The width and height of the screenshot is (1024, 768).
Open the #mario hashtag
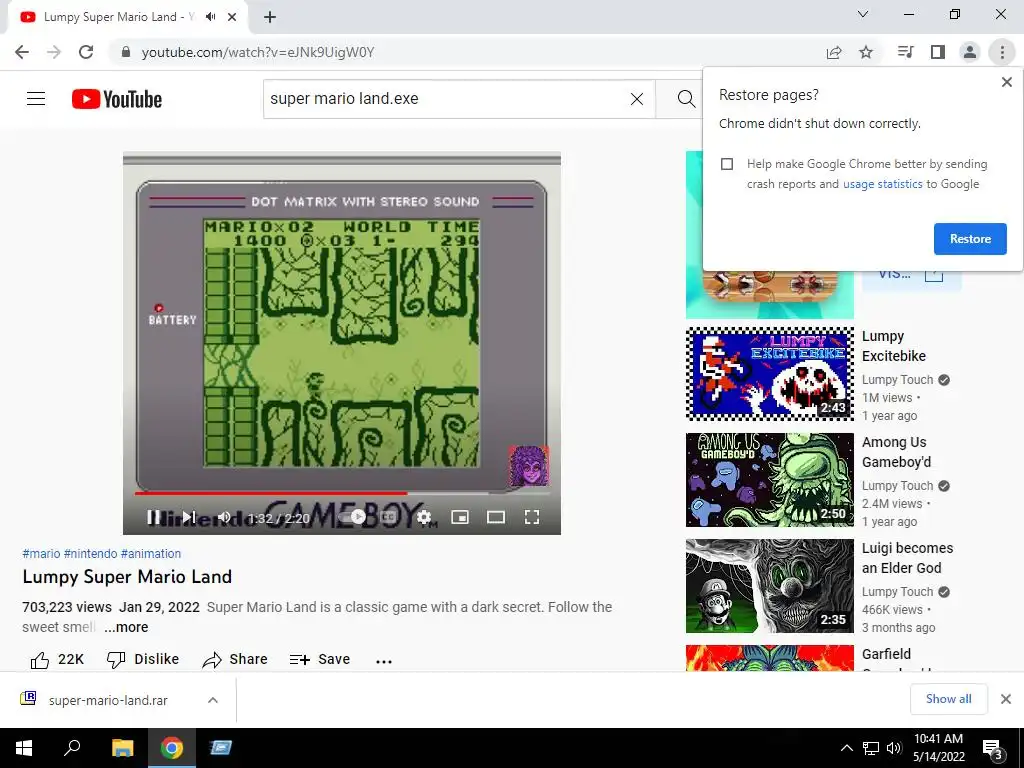pyautogui.click(x=41, y=554)
